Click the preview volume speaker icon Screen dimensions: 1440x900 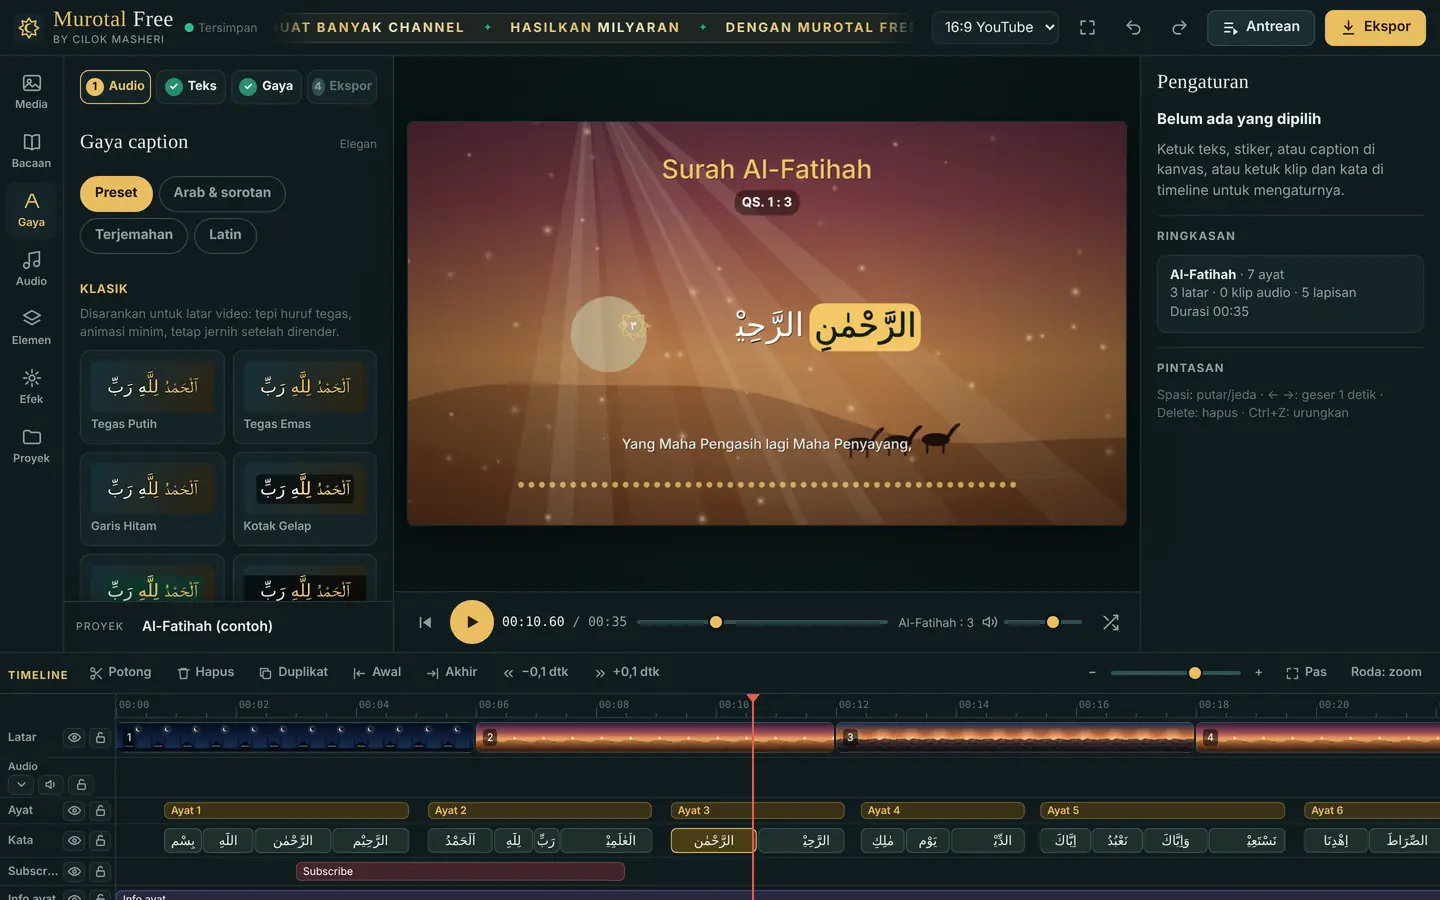click(x=990, y=622)
